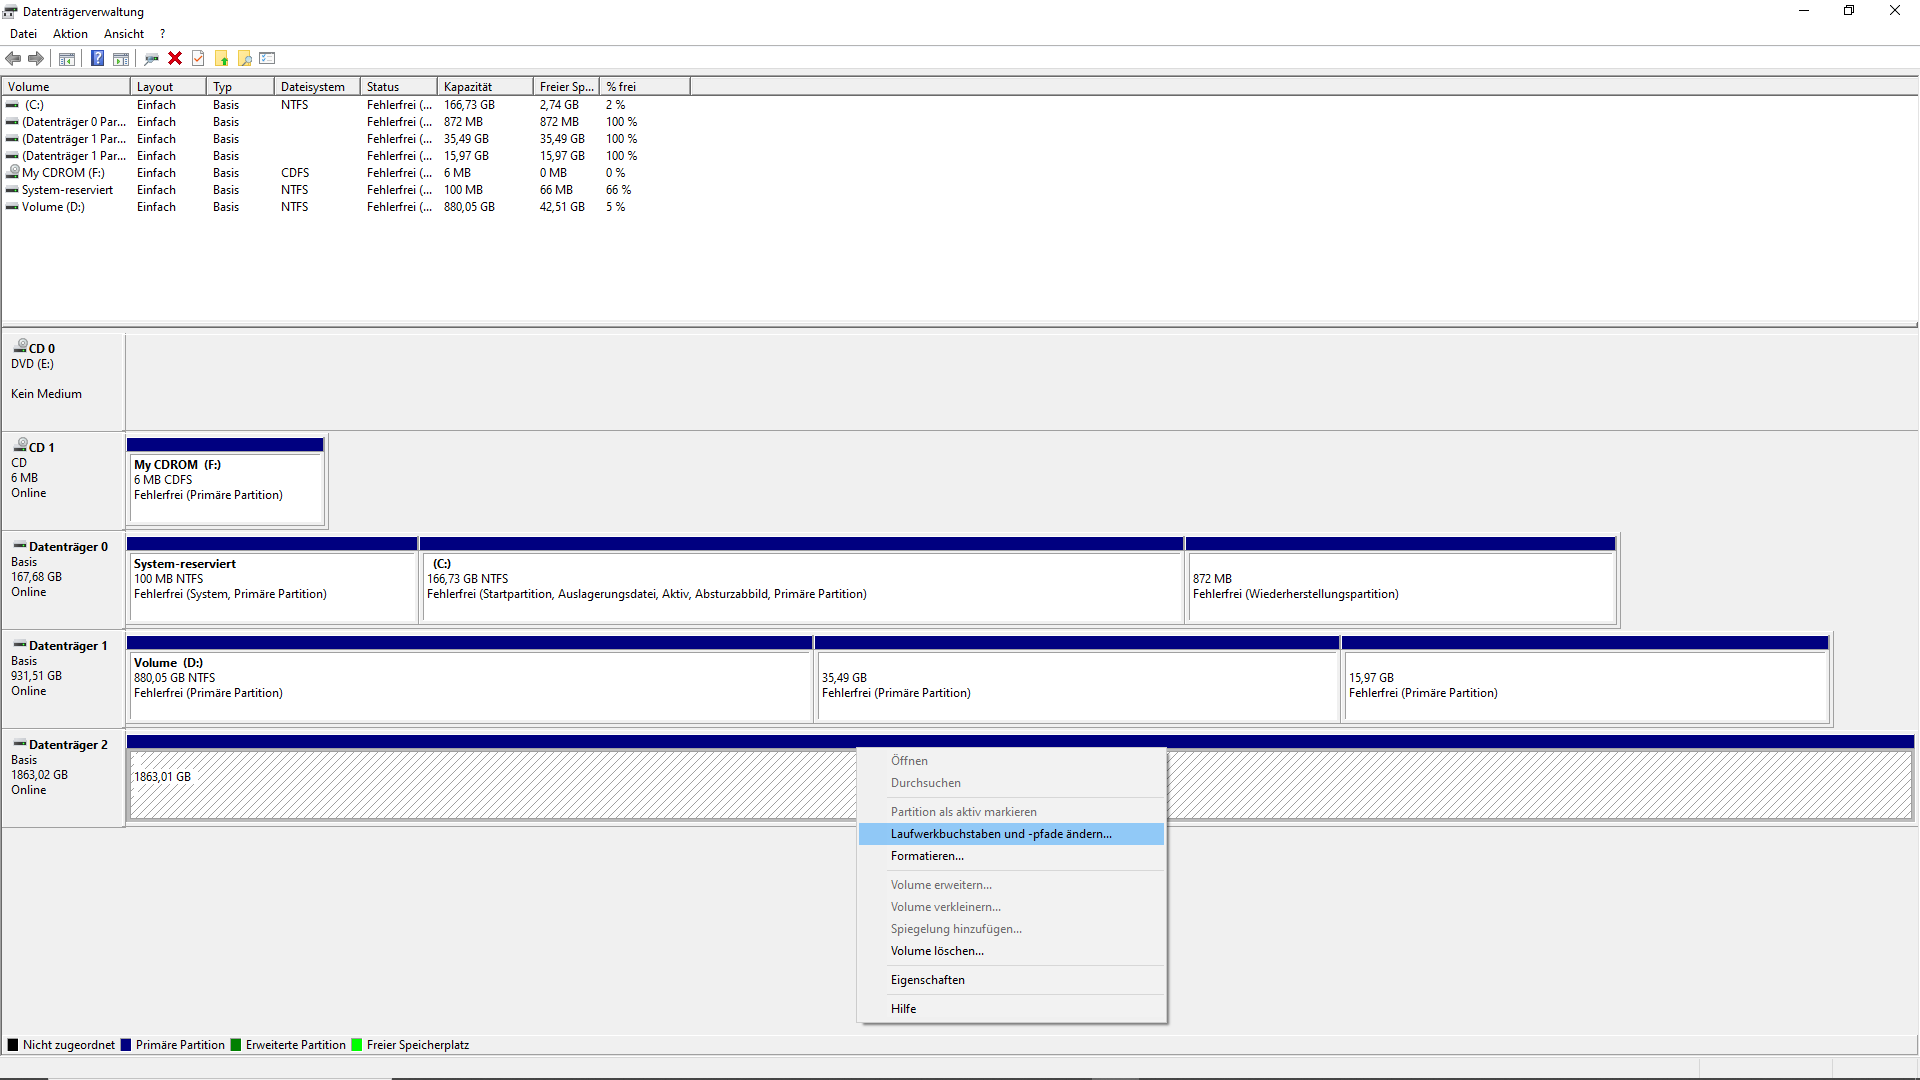Click the 15,97 GB capacity cell in list
This screenshot has height=1080, width=1920.
(x=466, y=156)
